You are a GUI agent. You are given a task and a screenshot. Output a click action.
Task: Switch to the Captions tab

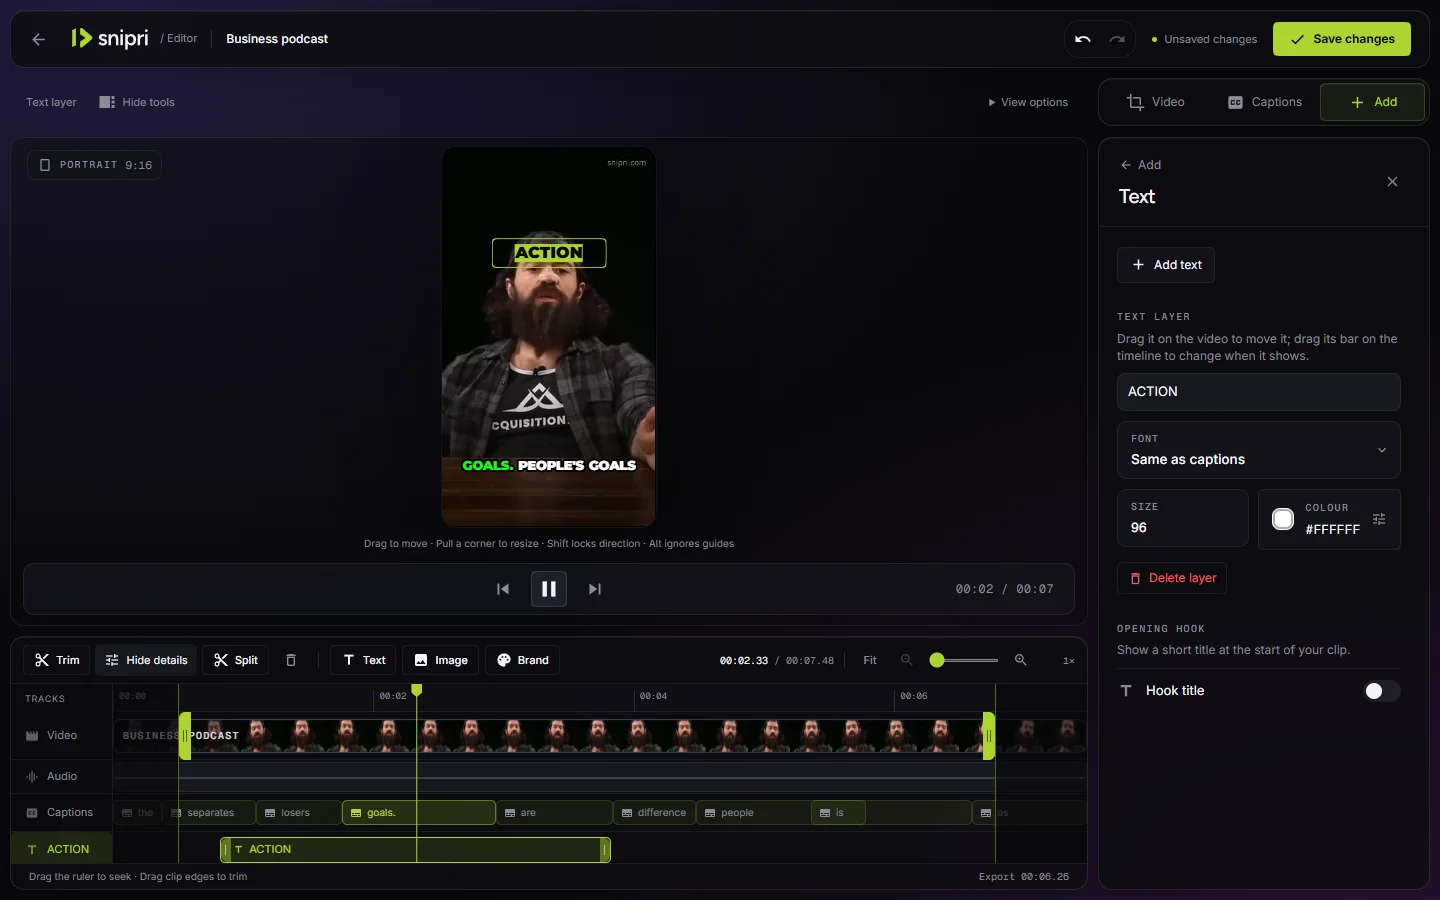[1265, 102]
